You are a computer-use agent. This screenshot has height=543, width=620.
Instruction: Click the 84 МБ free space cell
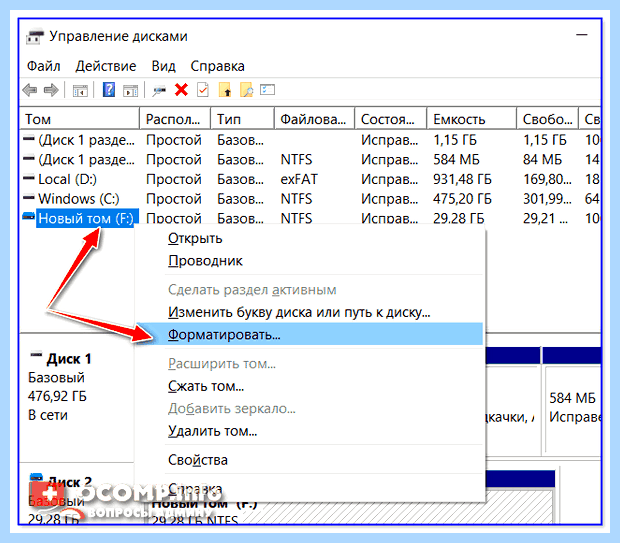(542, 159)
